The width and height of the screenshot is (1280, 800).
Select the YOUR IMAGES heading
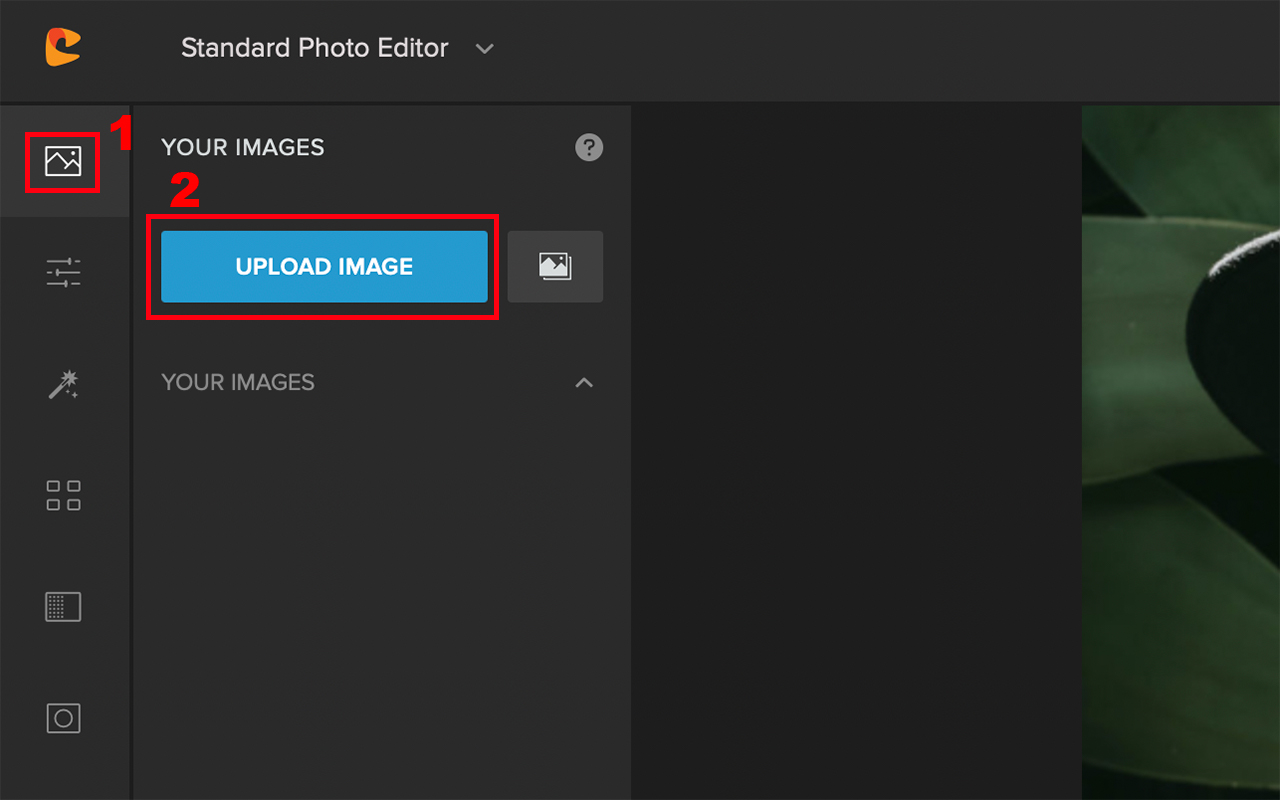pos(242,147)
